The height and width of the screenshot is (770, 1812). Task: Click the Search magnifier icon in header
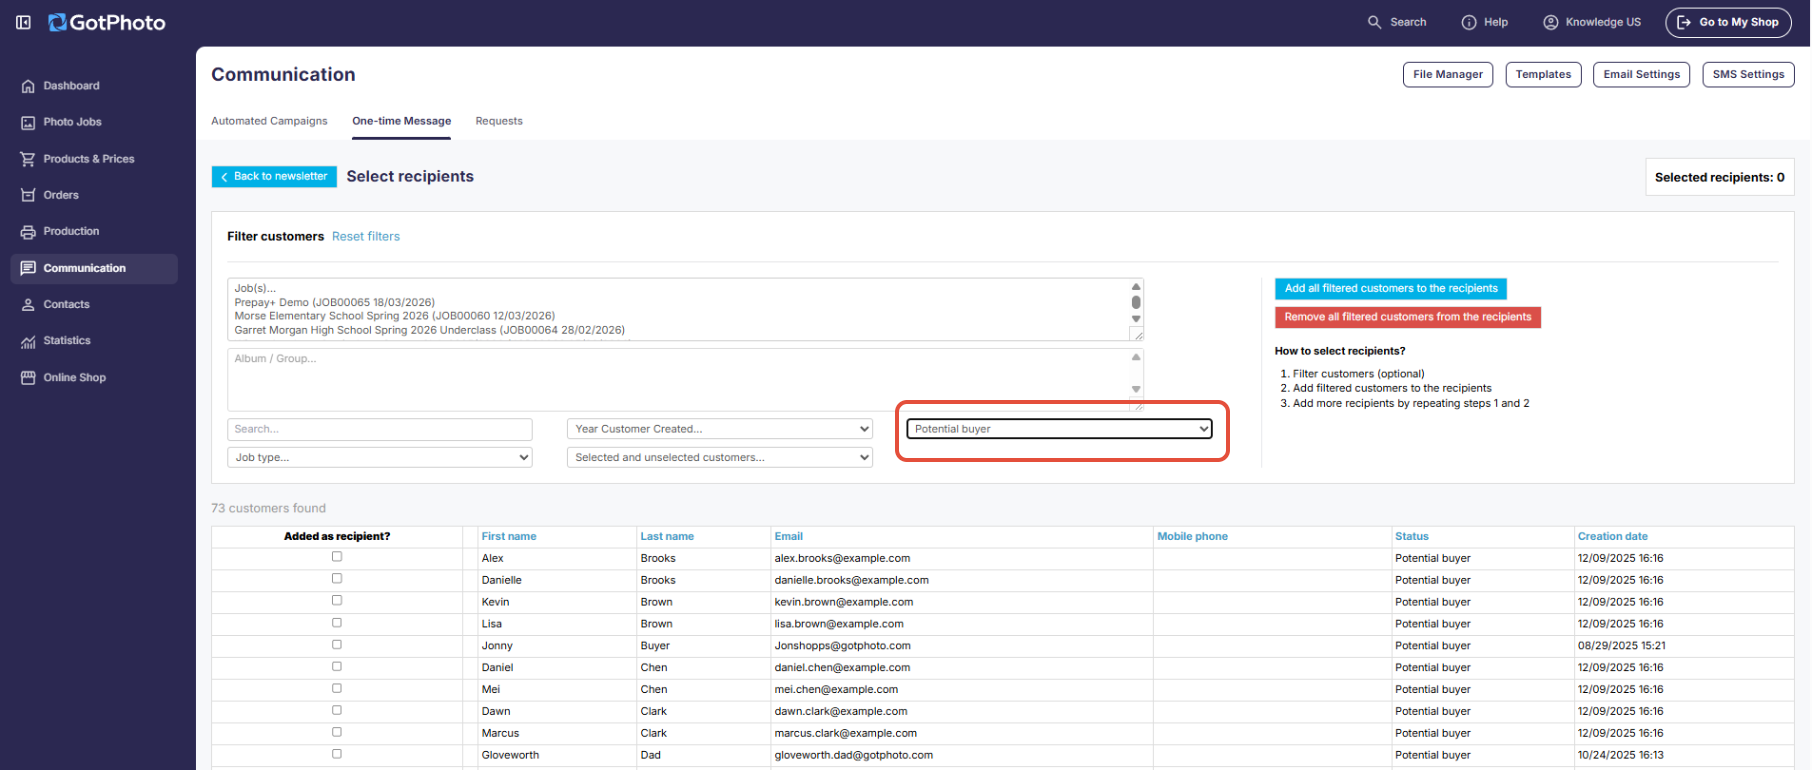[x=1374, y=22]
